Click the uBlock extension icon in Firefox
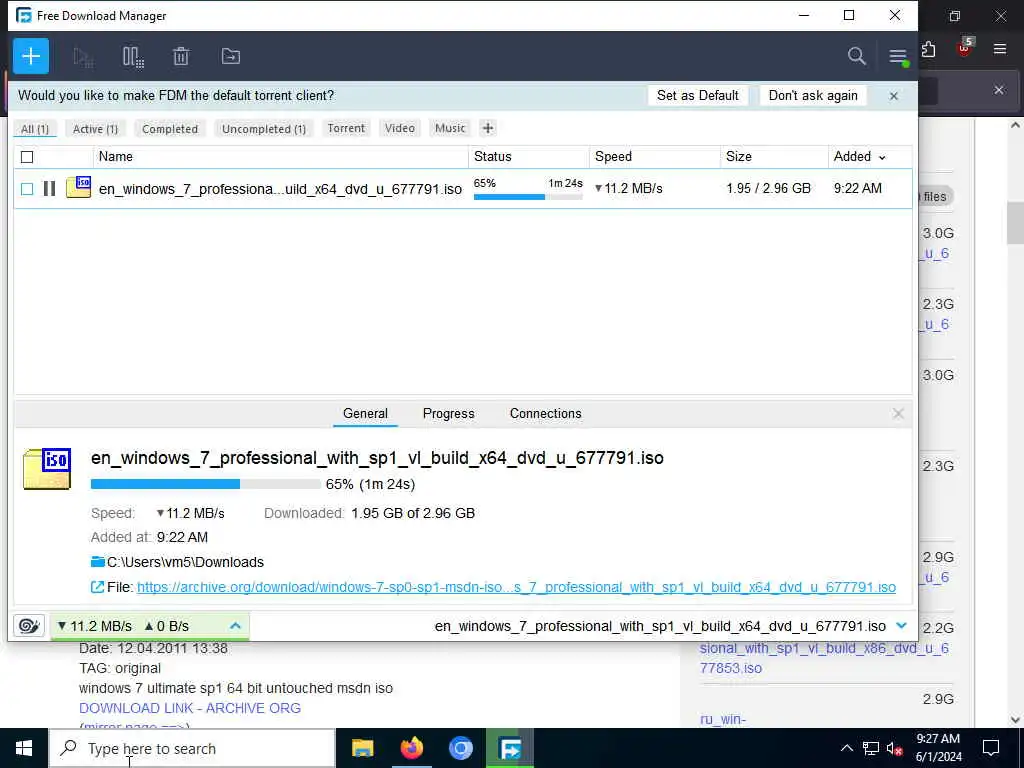 click(x=965, y=49)
